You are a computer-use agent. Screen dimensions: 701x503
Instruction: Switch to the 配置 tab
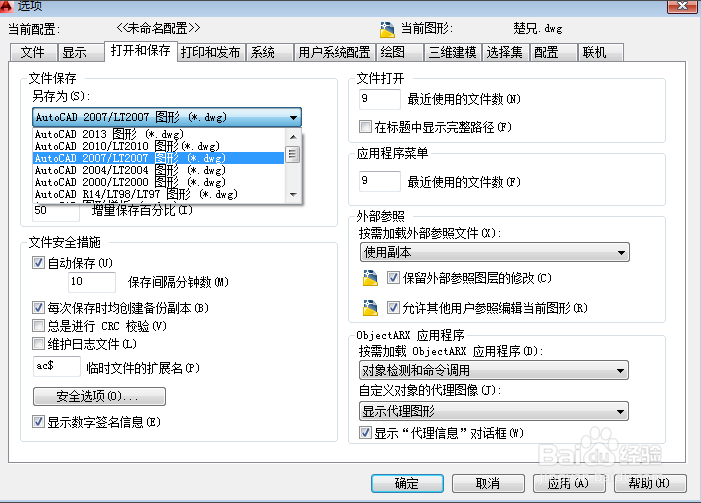pyautogui.click(x=553, y=52)
